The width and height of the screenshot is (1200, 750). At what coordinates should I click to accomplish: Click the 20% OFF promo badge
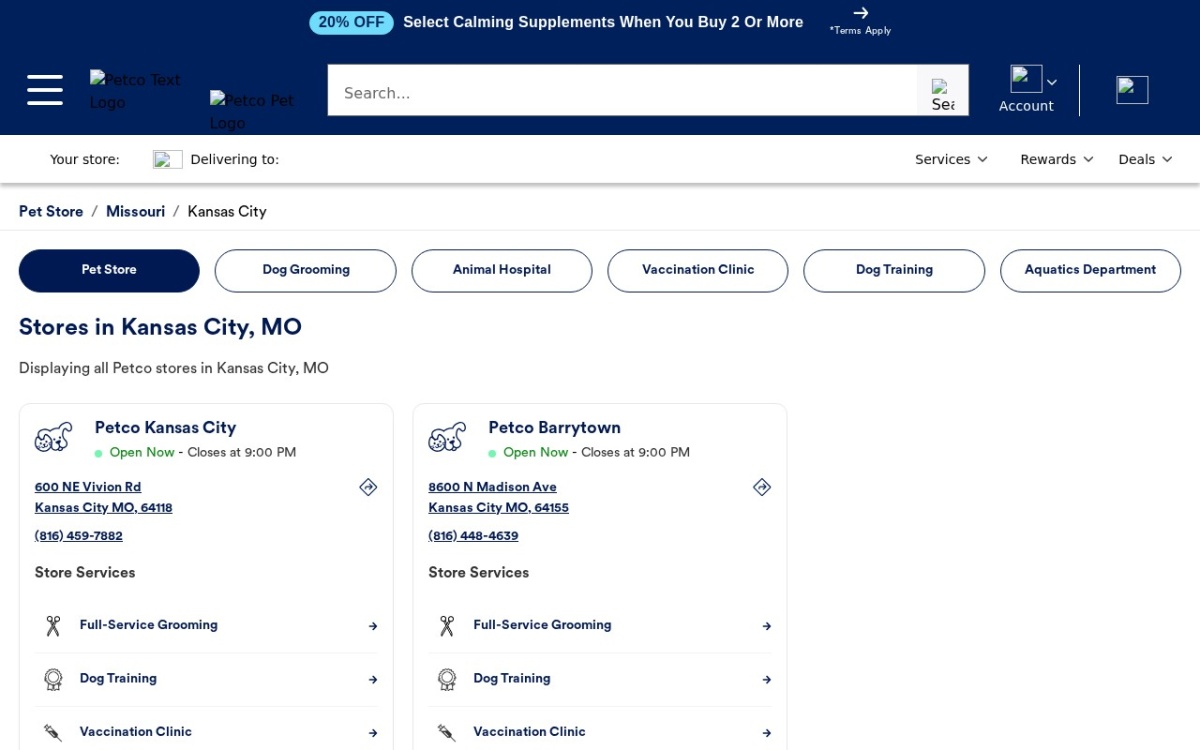(x=351, y=22)
